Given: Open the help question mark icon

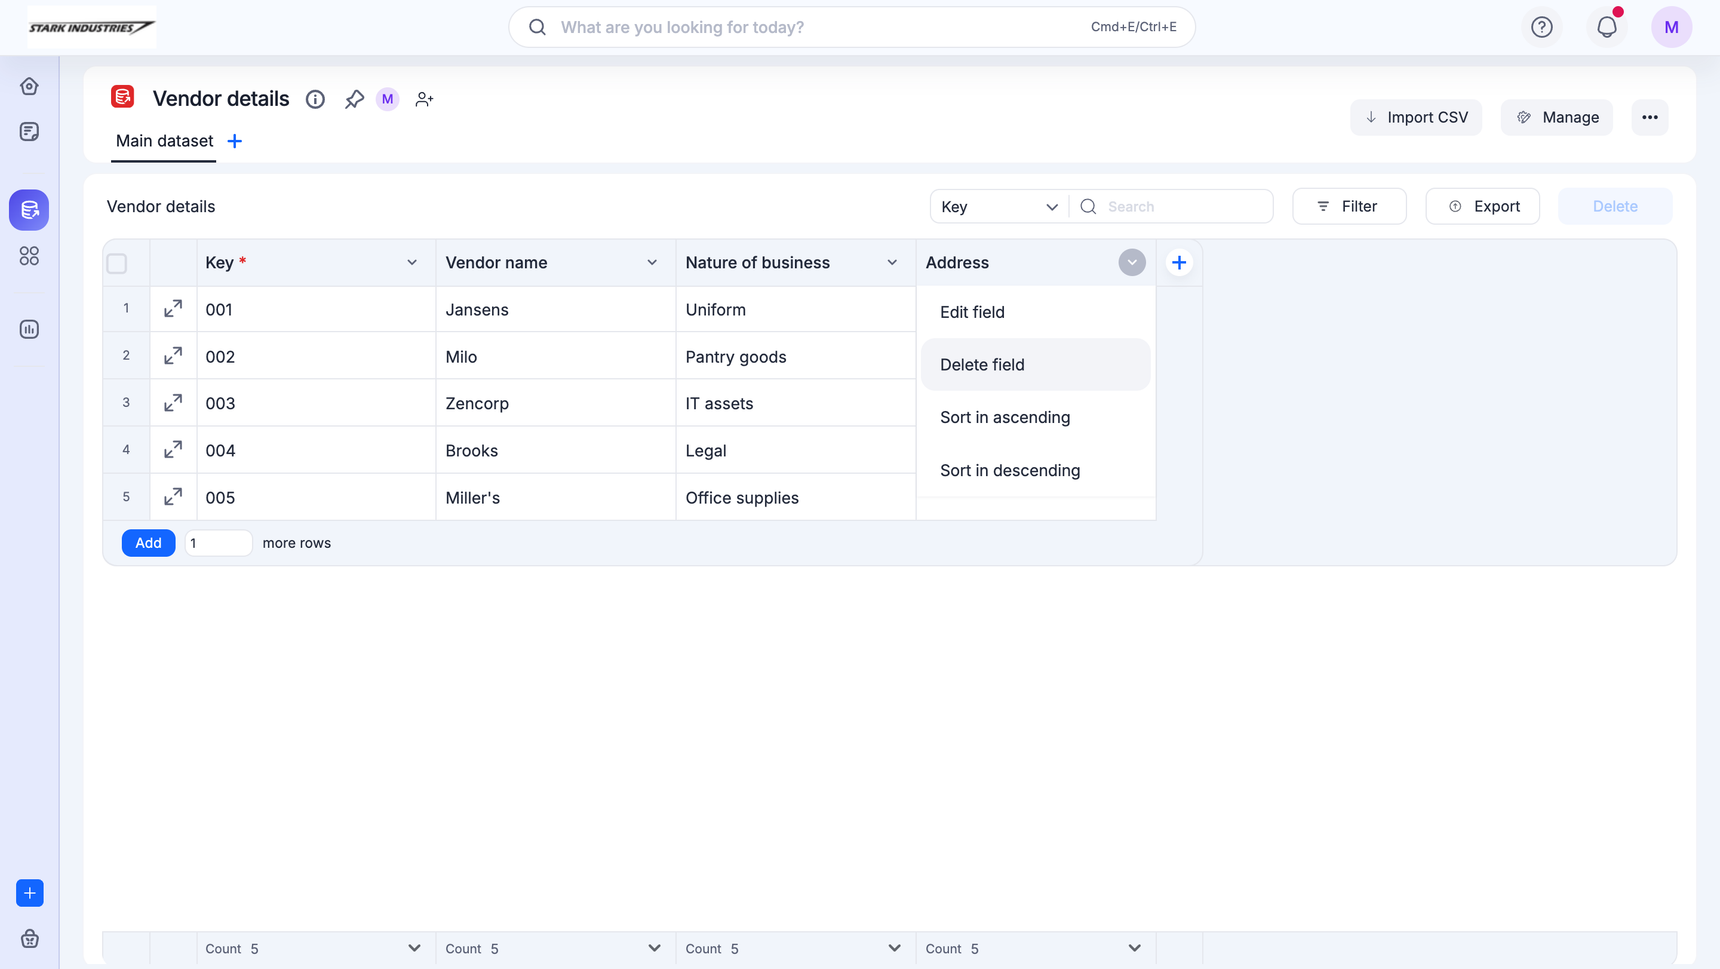Looking at the screenshot, I should [x=1541, y=27].
